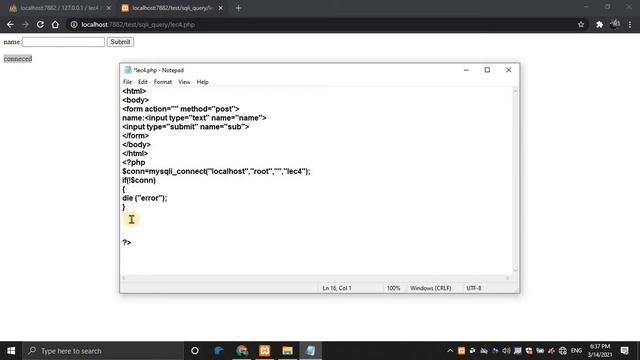
Task: Click Notepad's horizontal scrollbar left arrow
Action: click(x=124, y=278)
